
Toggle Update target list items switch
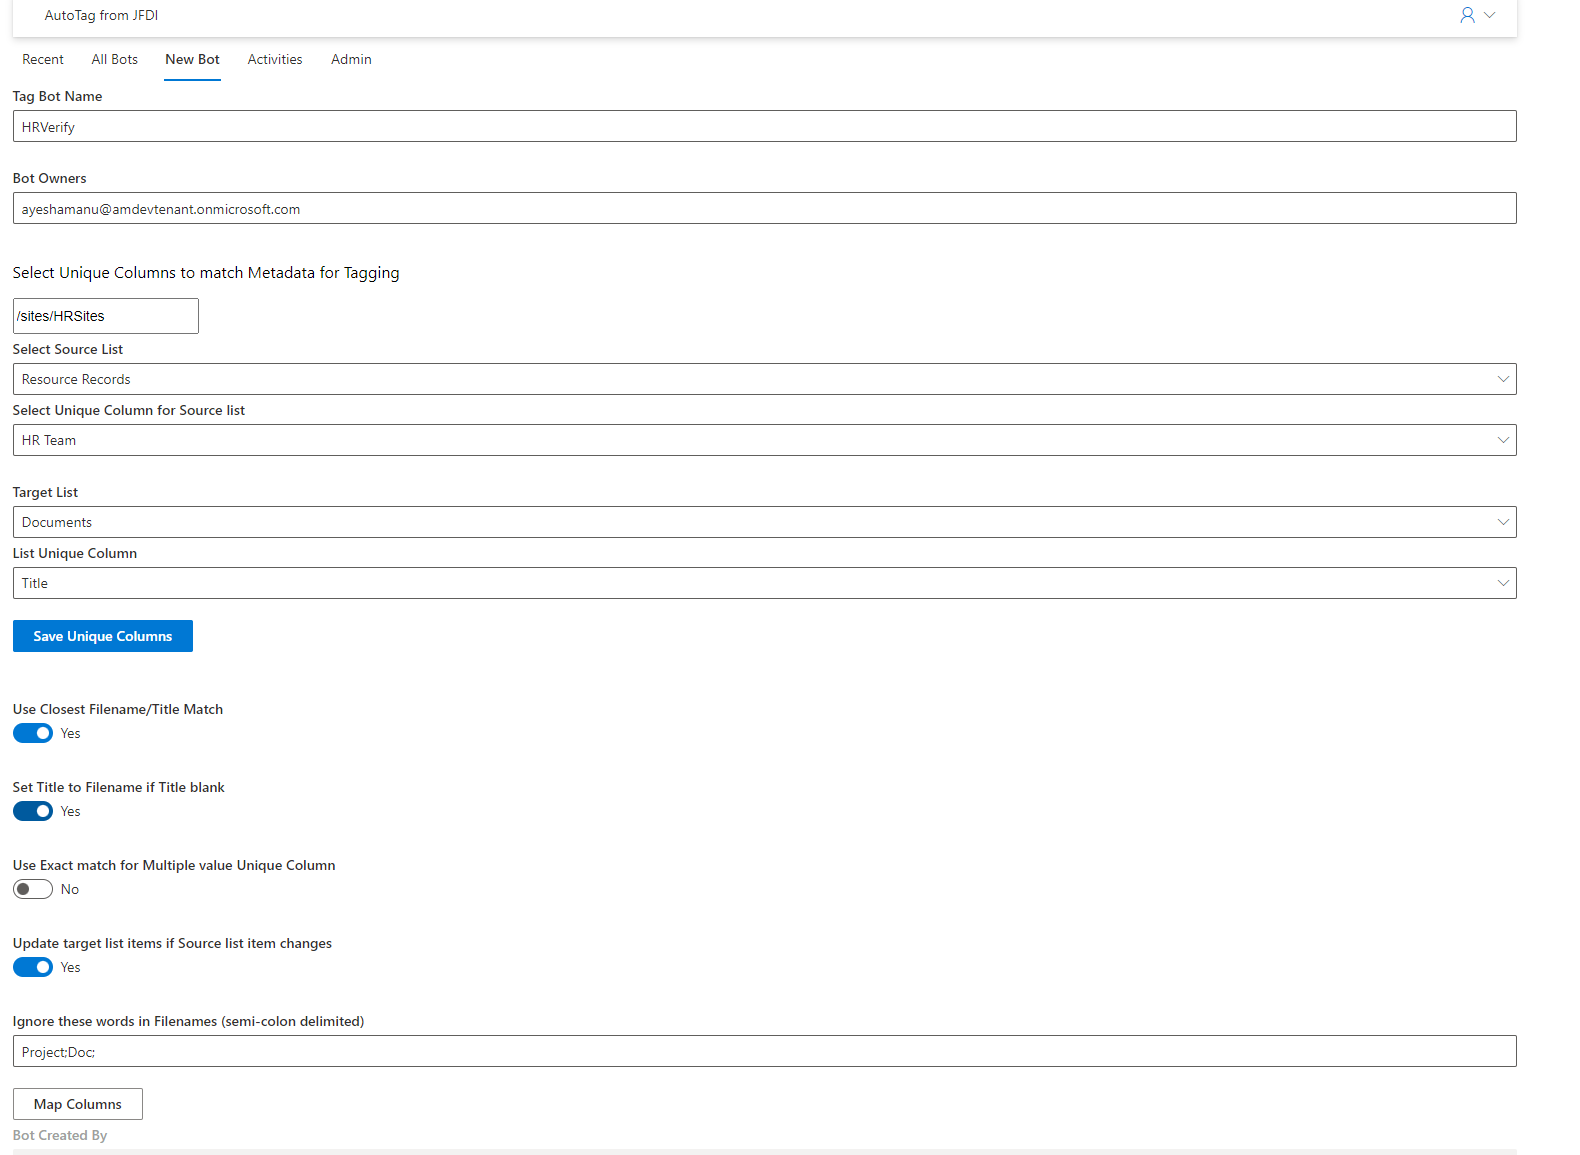point(33,967)
